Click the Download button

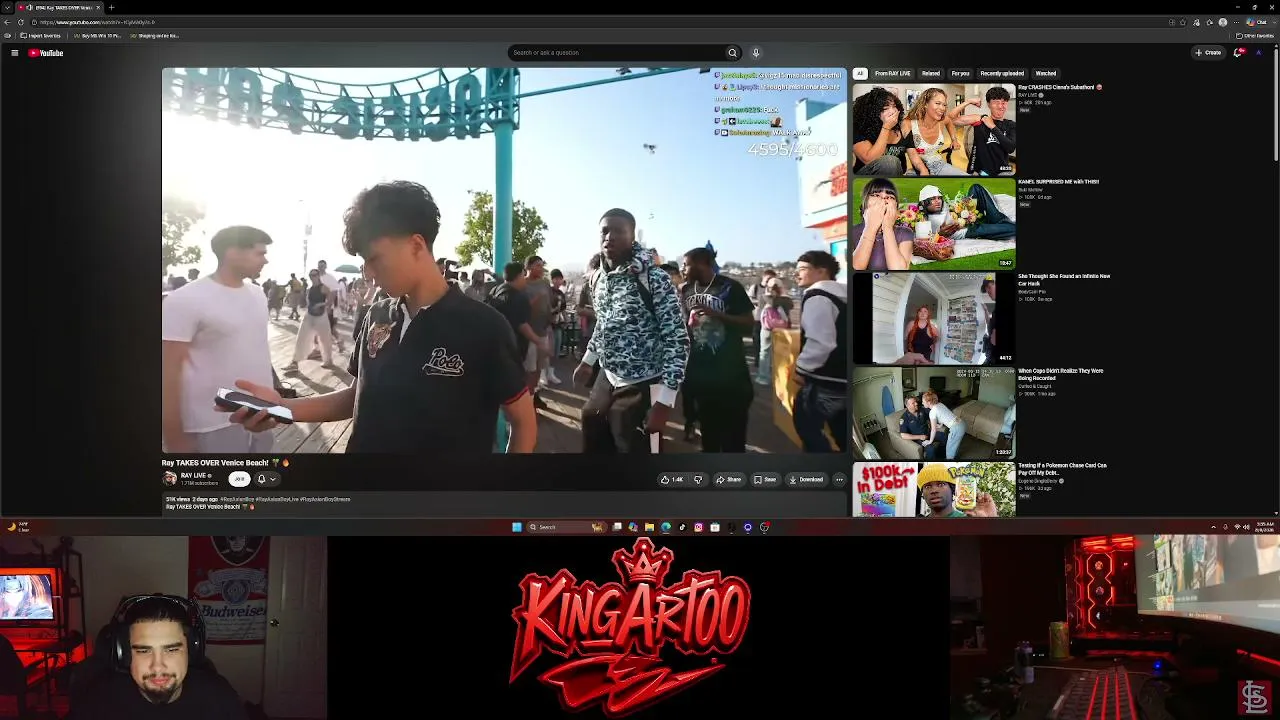(806, 480)
